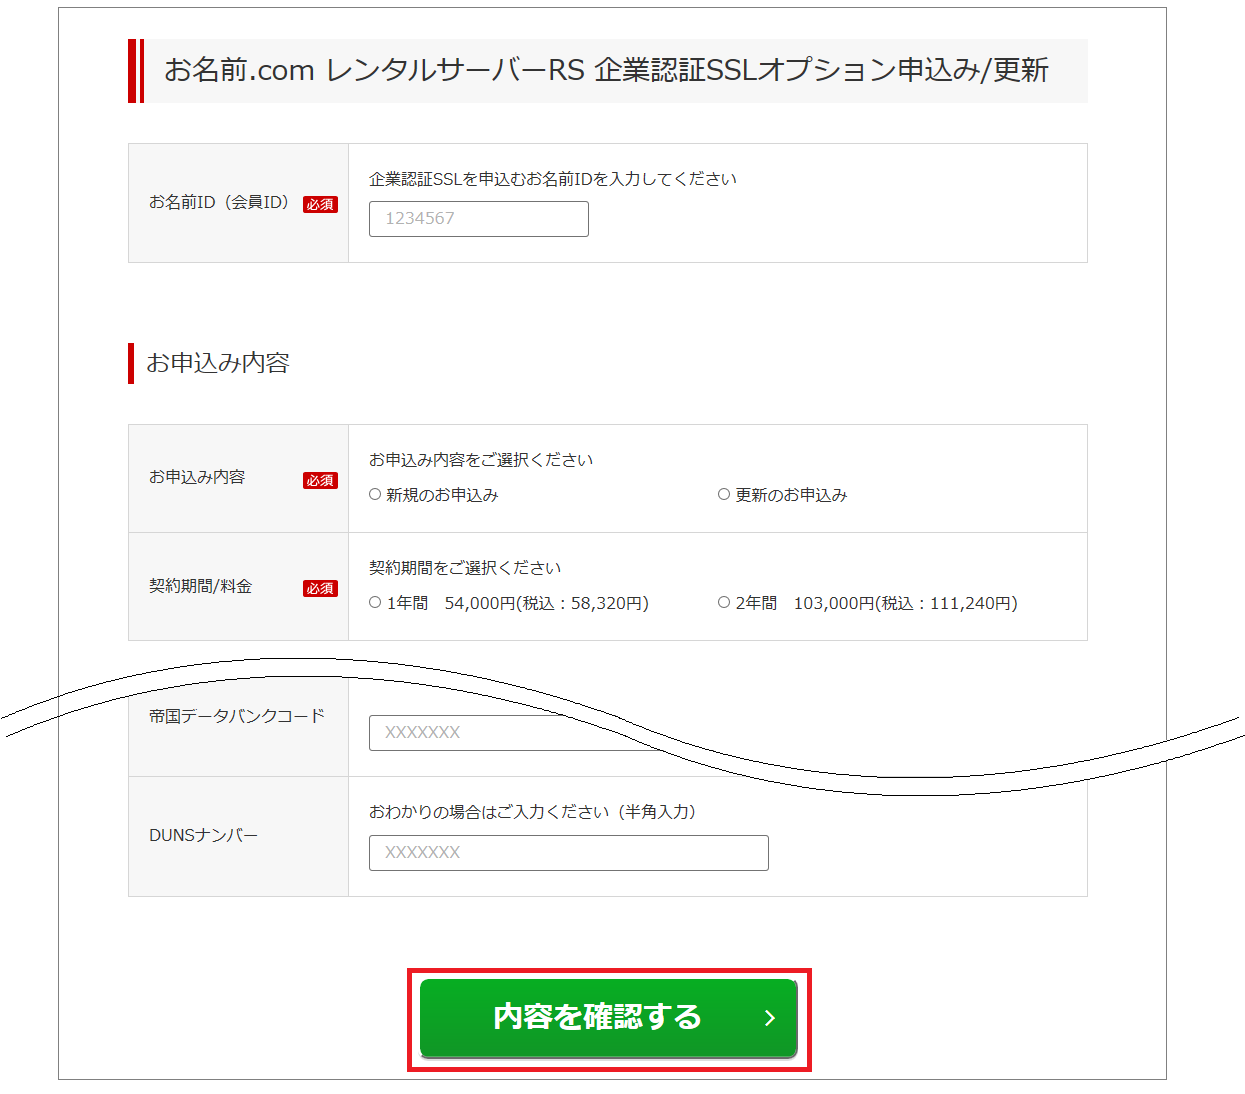Click the DUNSナンバー row label
Image resolution: width=1245 pixels, height=1094 pixels.
point(203,835)
